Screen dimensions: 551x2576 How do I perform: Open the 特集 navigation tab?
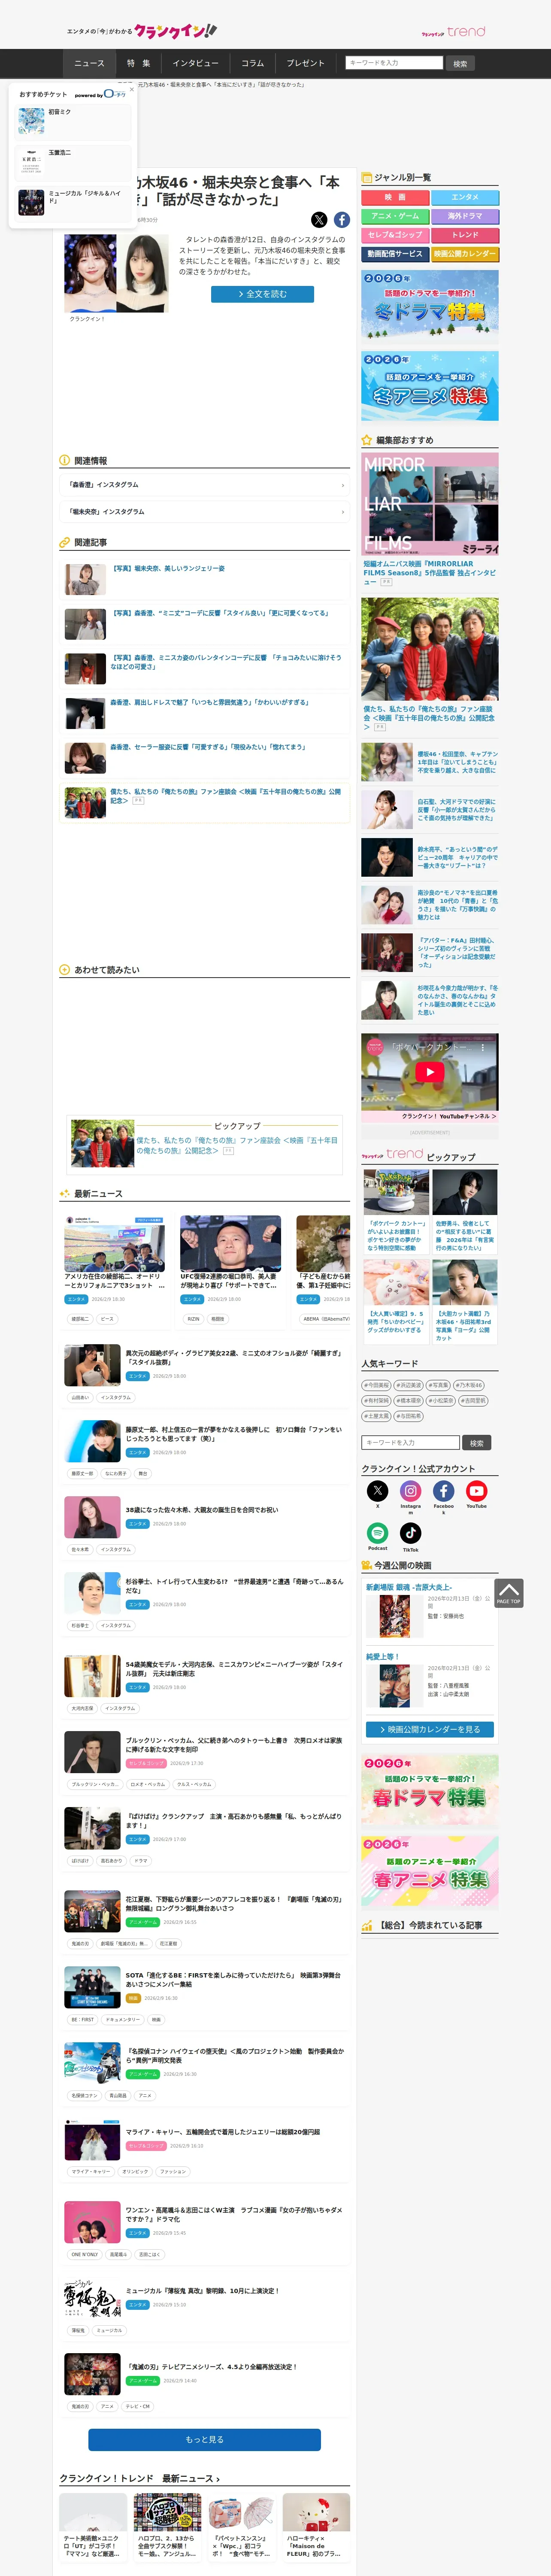[138, 63]
